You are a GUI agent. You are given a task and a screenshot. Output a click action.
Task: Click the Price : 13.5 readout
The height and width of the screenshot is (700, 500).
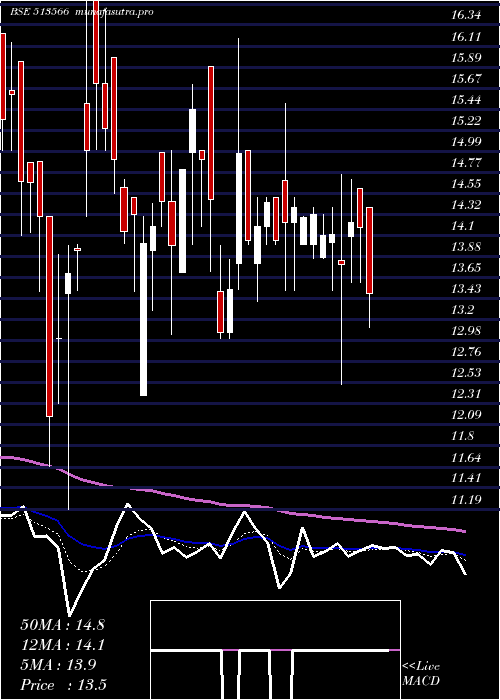63,685
